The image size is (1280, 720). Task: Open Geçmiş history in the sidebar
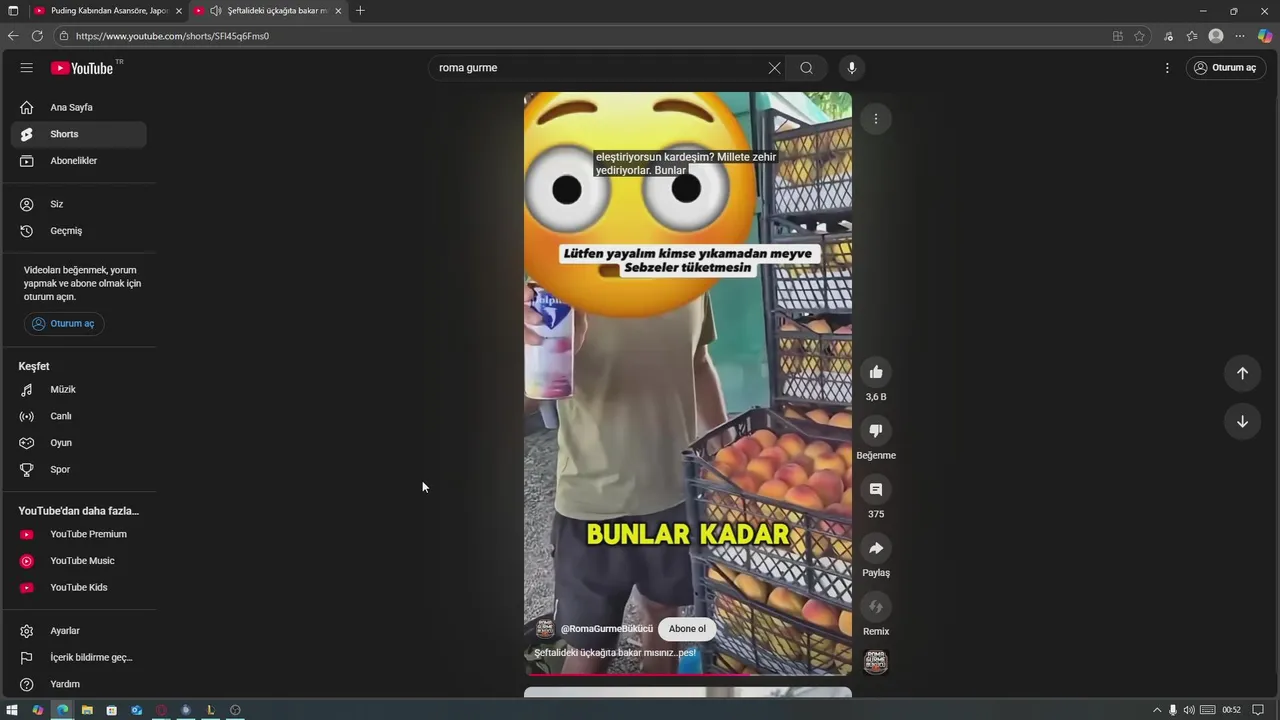(79, 231)
